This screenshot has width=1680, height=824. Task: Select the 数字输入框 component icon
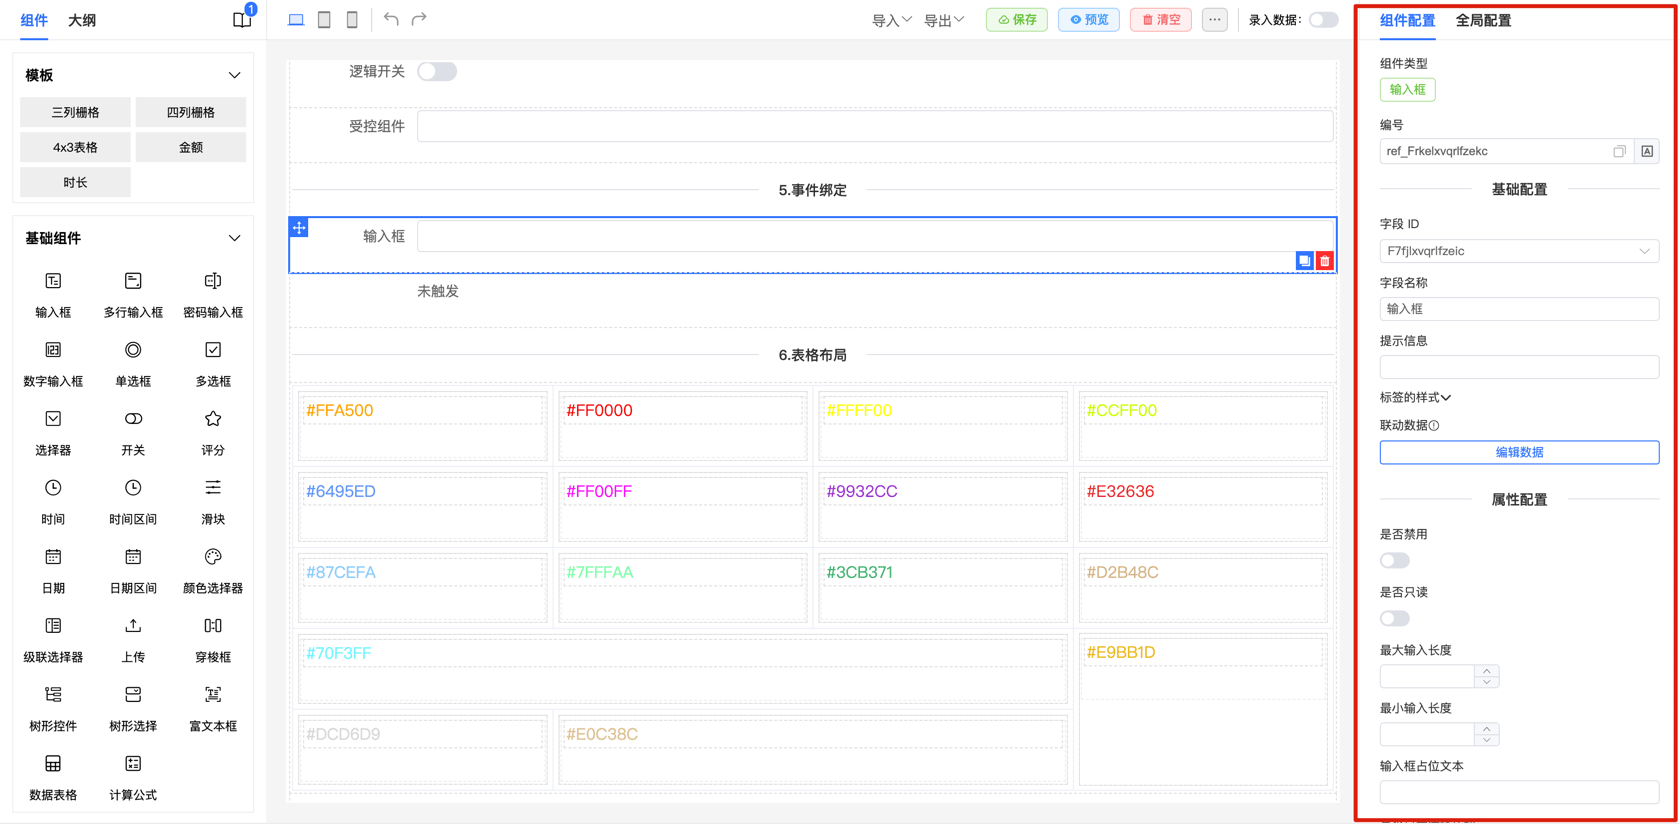tap(53, 350)
